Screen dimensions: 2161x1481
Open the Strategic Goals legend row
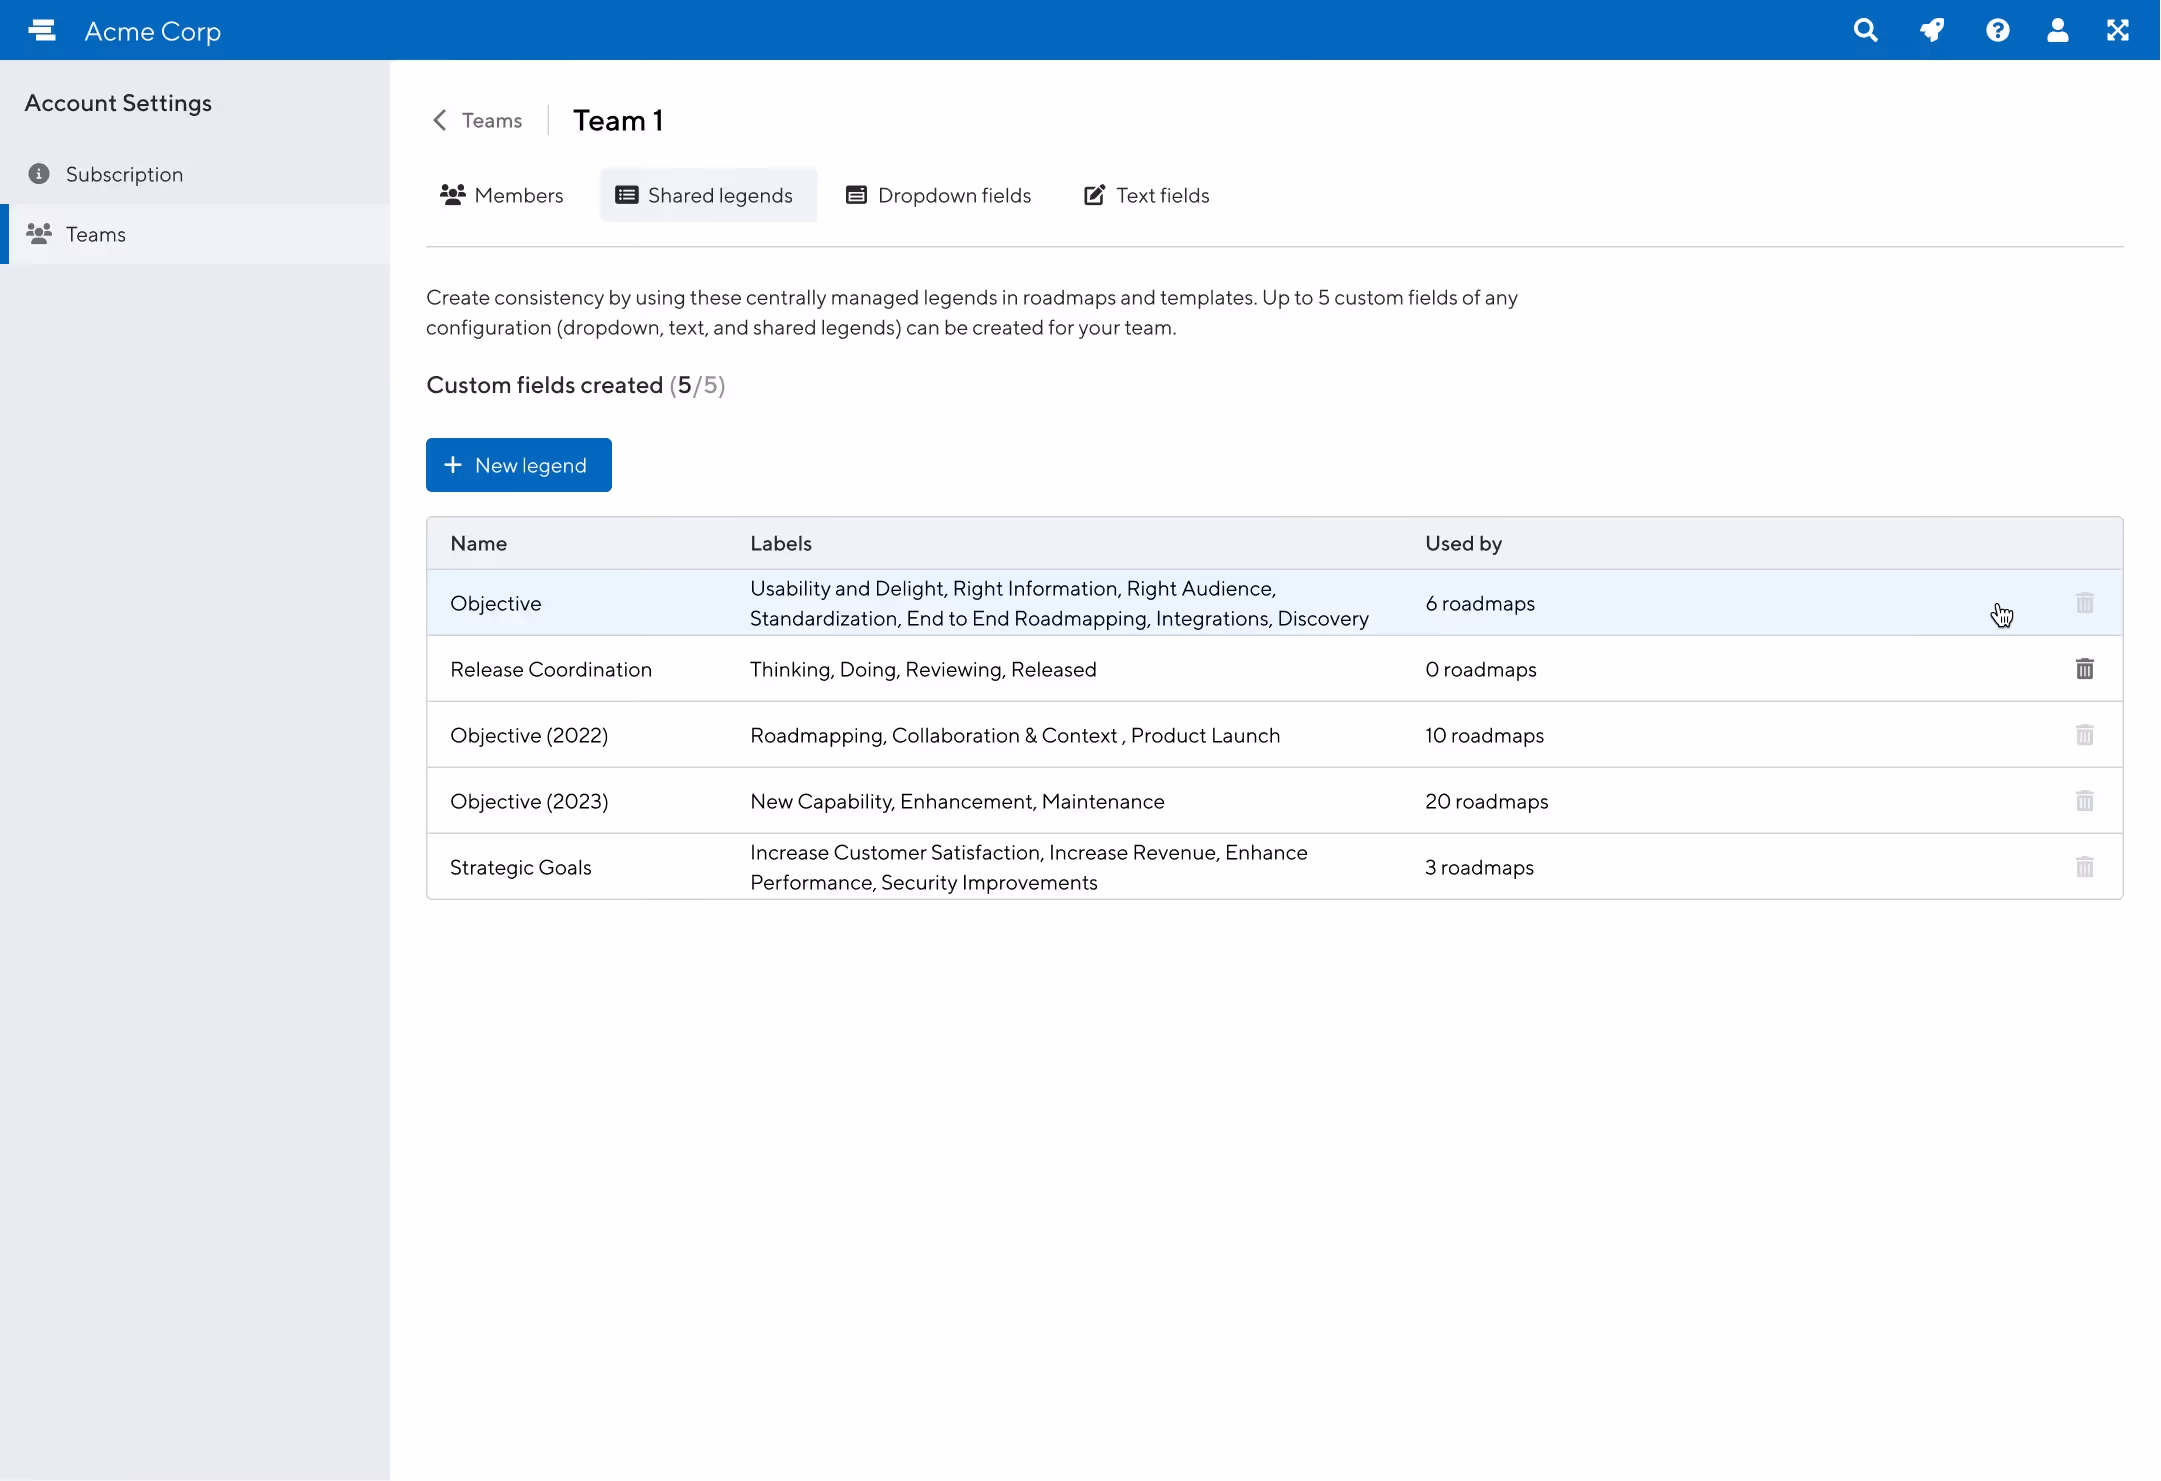[520, 867]
